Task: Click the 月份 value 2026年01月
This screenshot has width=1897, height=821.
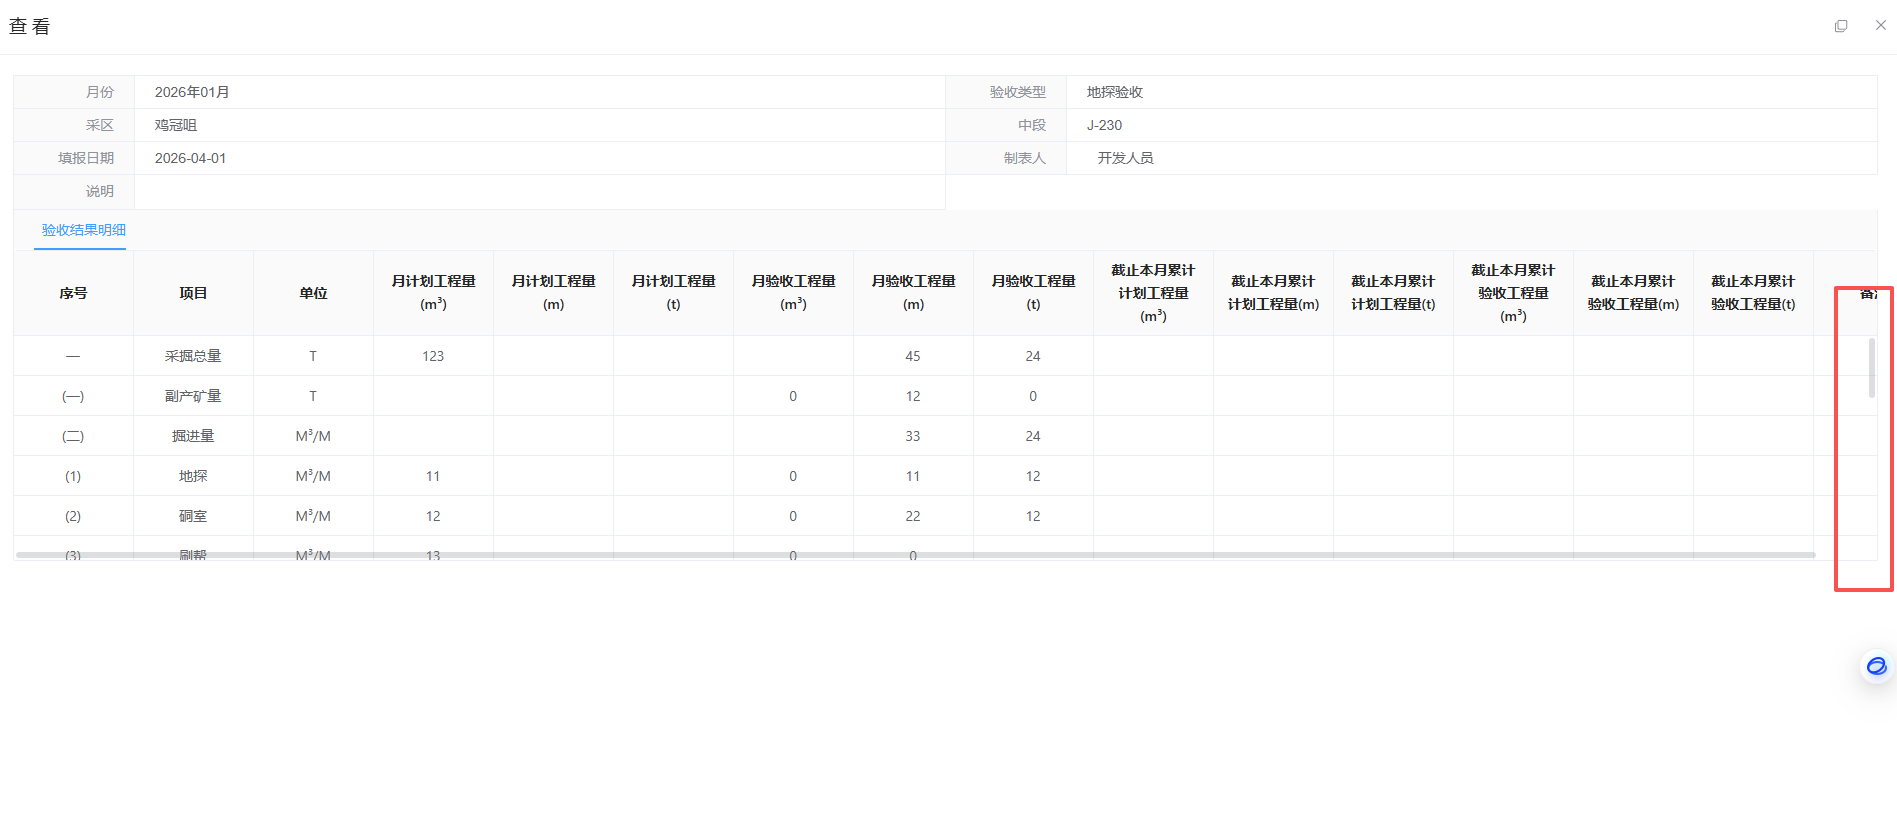Action: [x=192, y=92]
